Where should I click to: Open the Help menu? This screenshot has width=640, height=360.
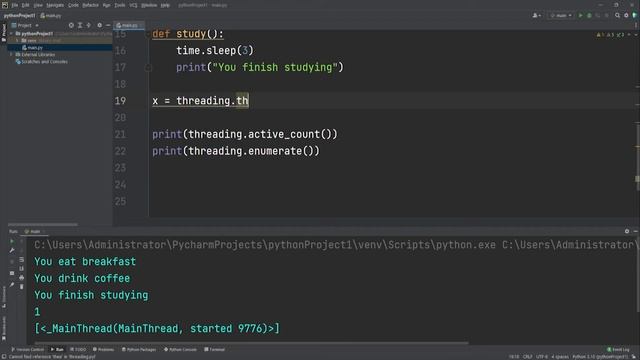(165, 5)
